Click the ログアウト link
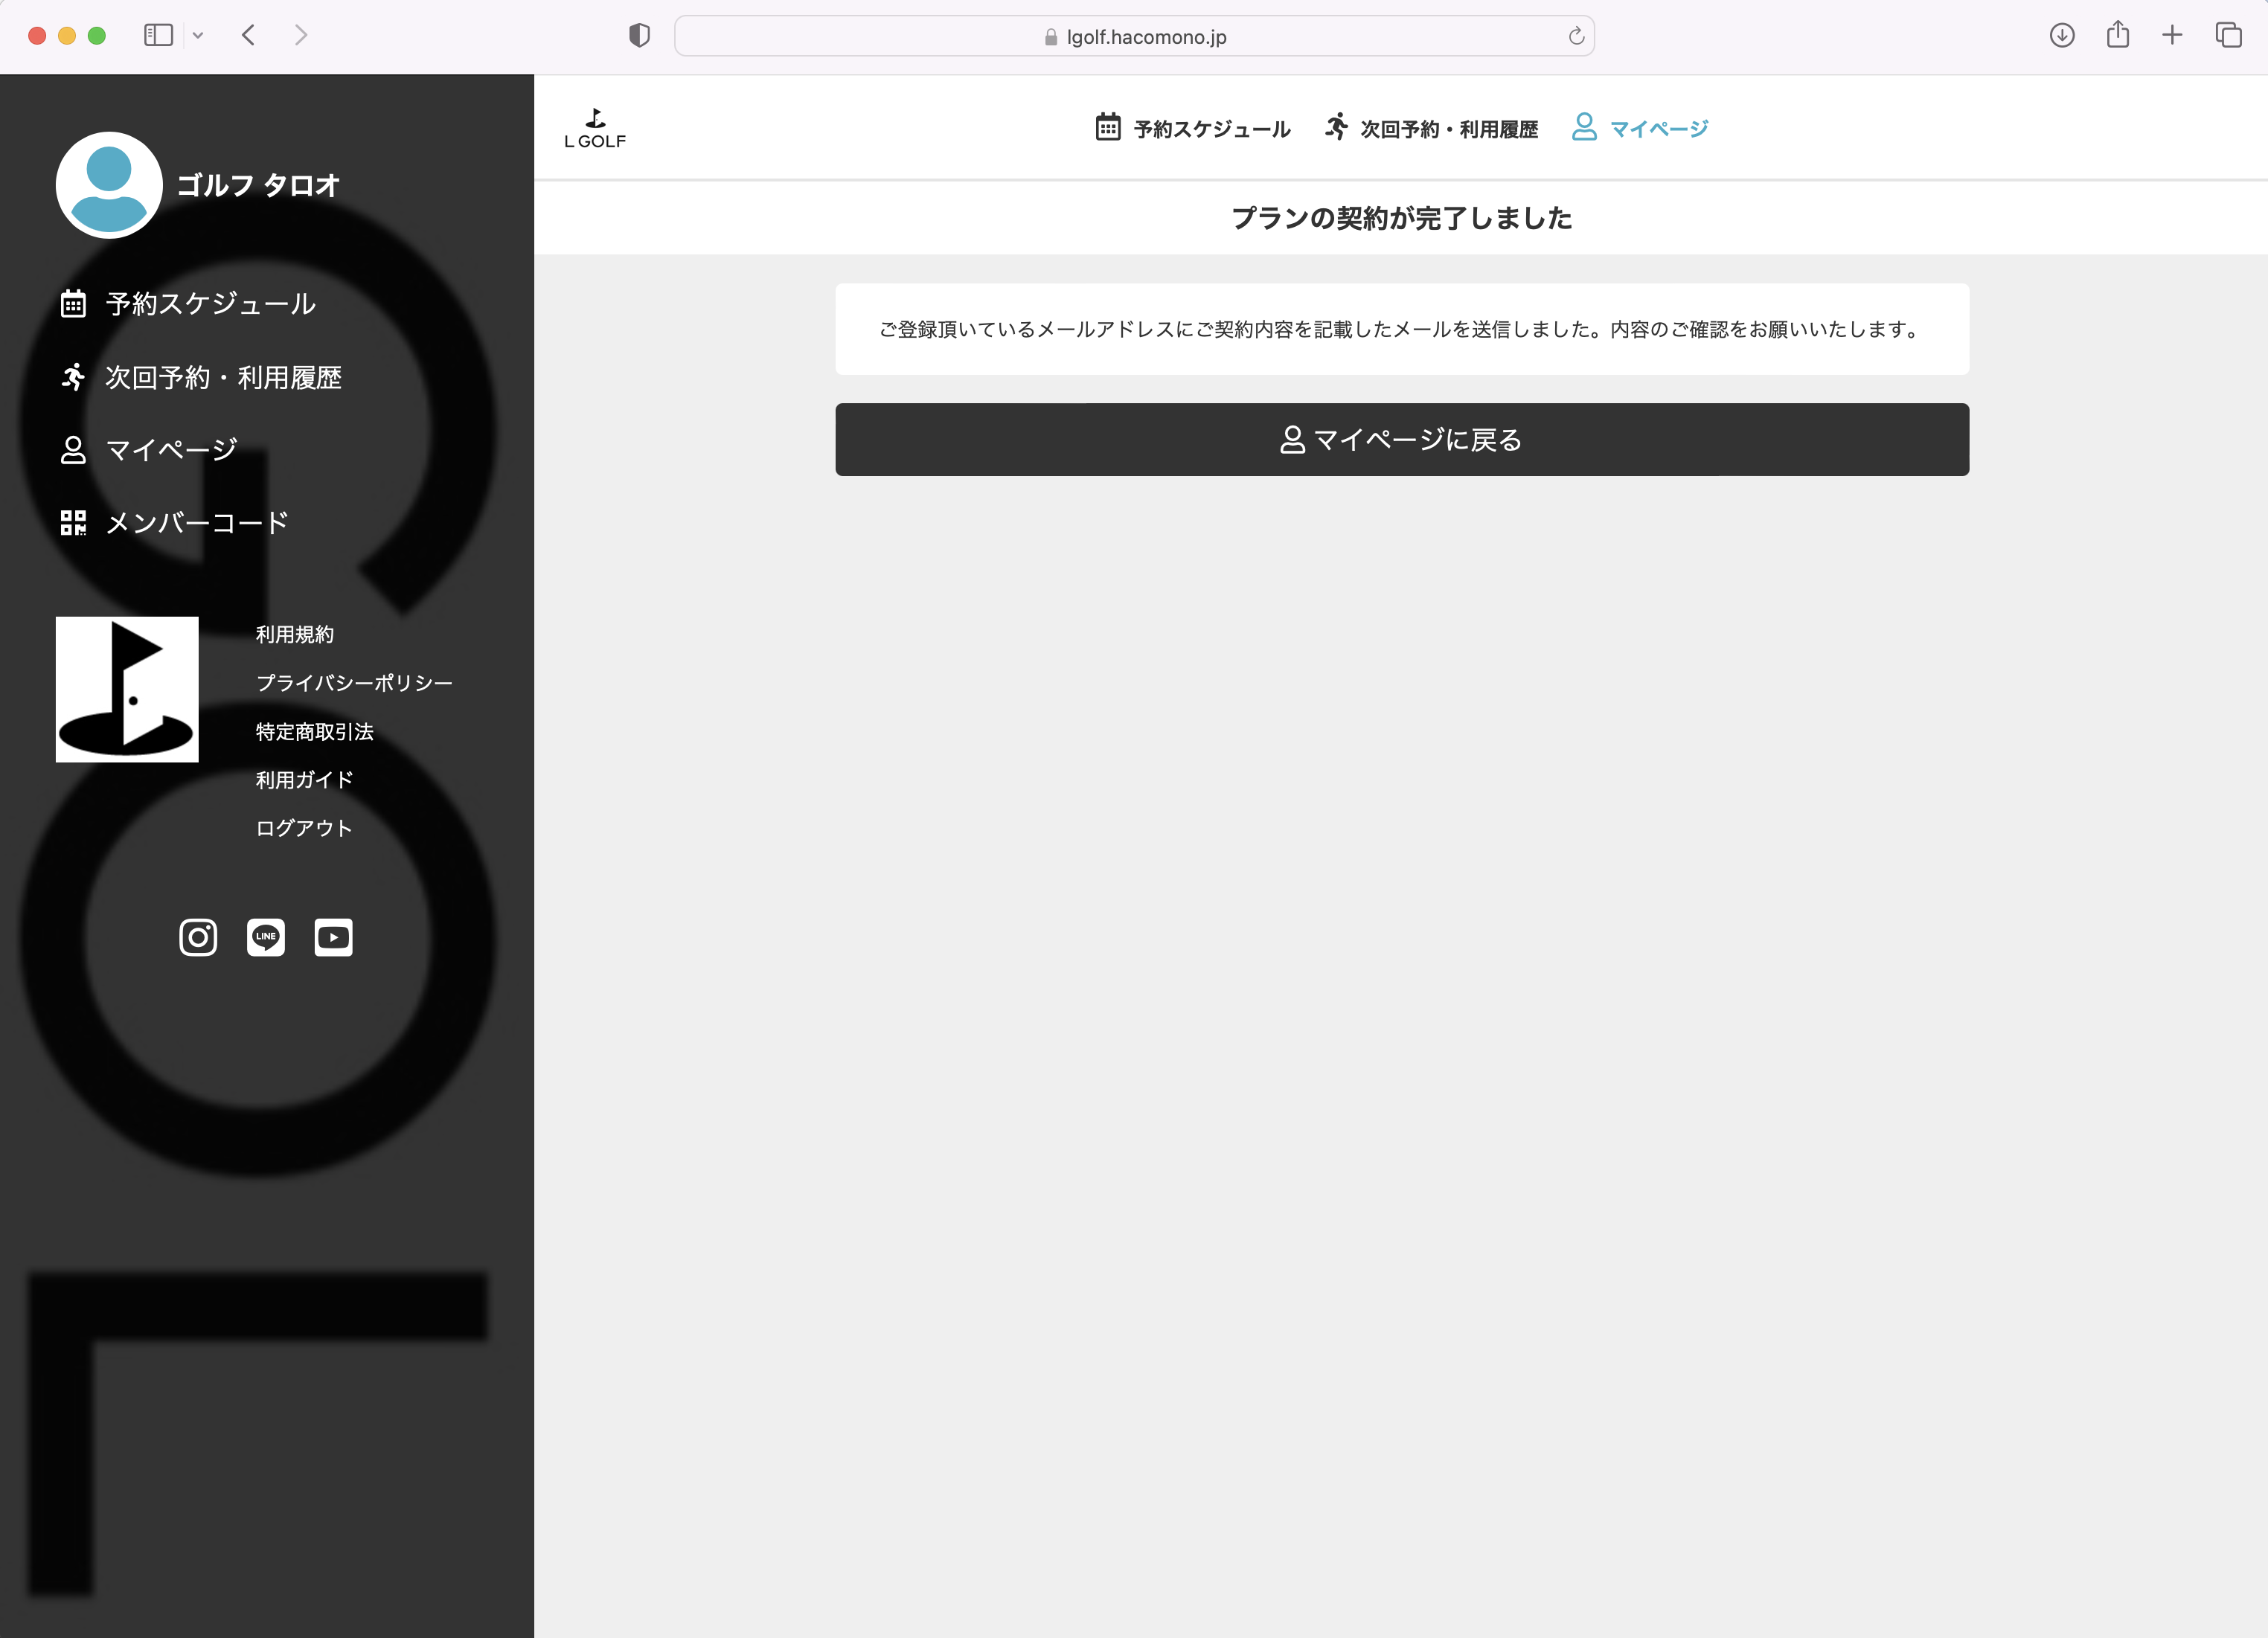2268x1638 pixels. (x=304, y=828)
